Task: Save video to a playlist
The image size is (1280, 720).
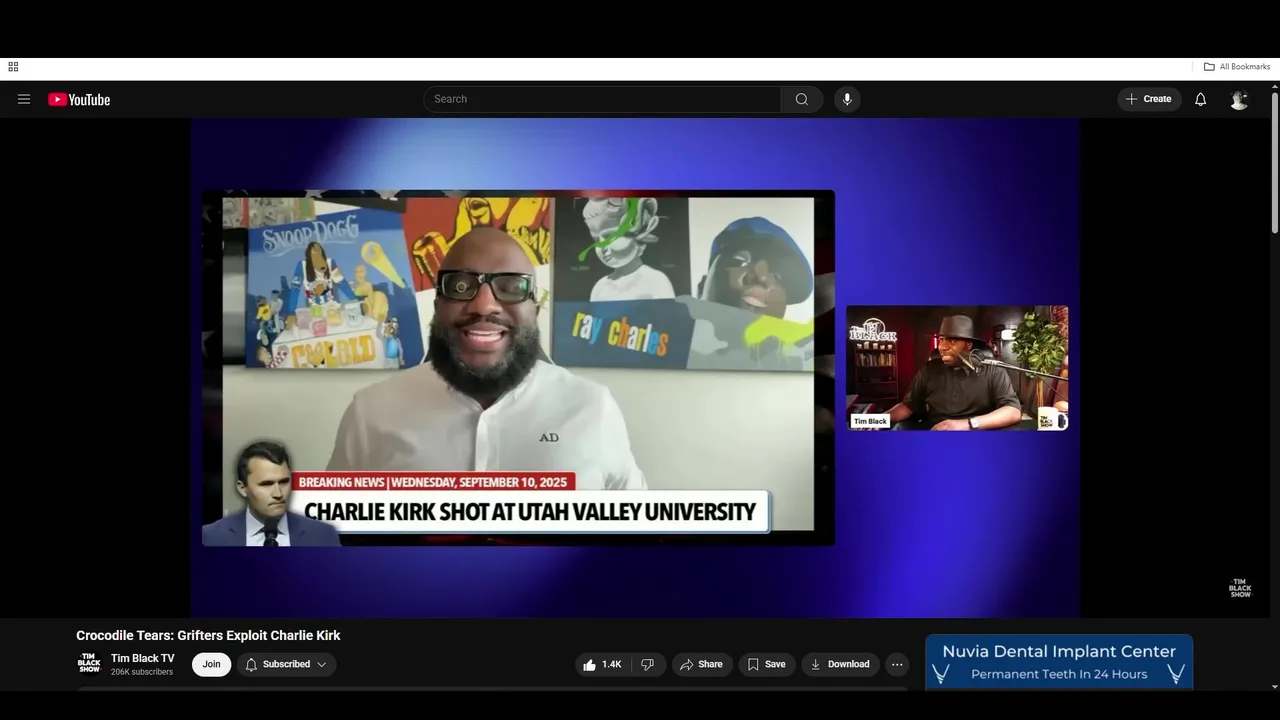Action: tap(767, 664)
